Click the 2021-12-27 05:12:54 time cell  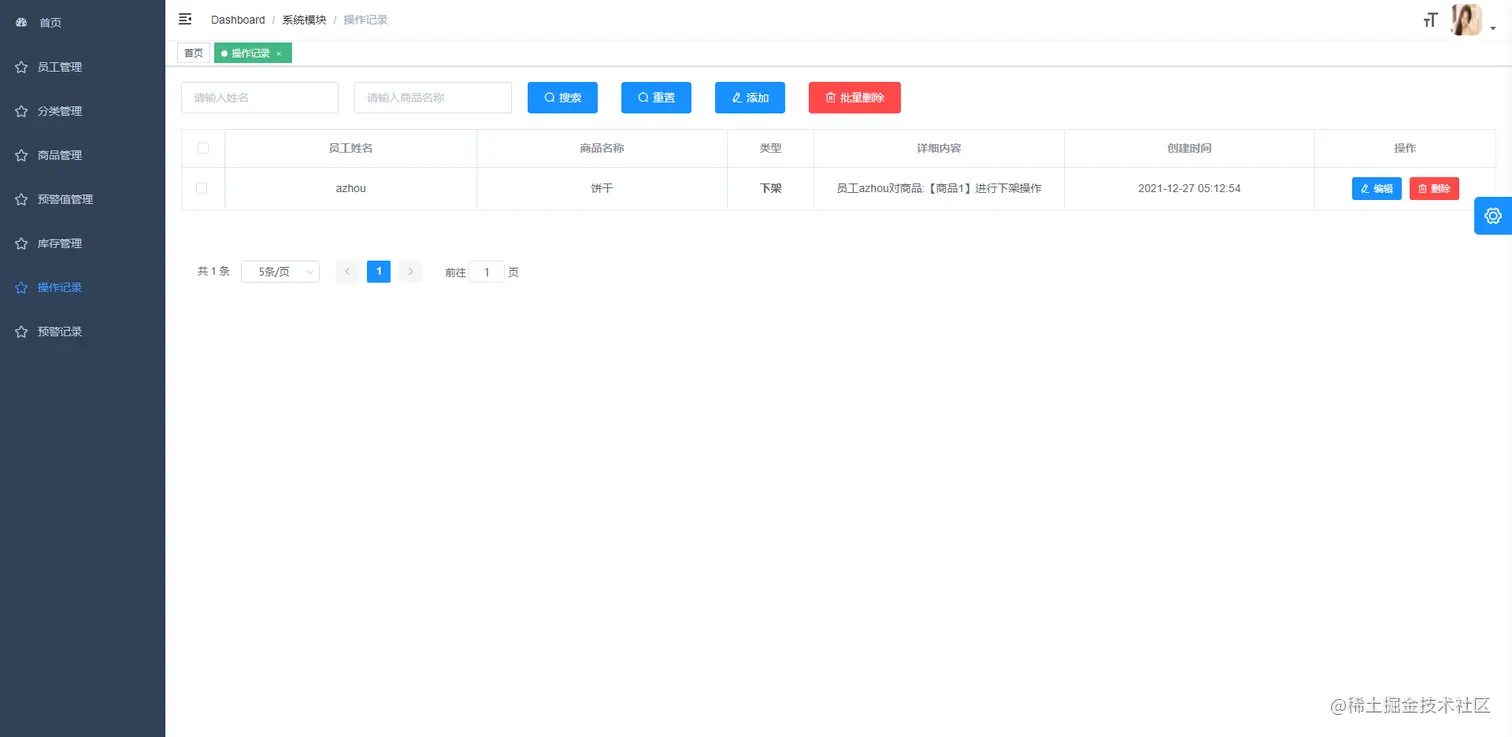pos(1189,188)
